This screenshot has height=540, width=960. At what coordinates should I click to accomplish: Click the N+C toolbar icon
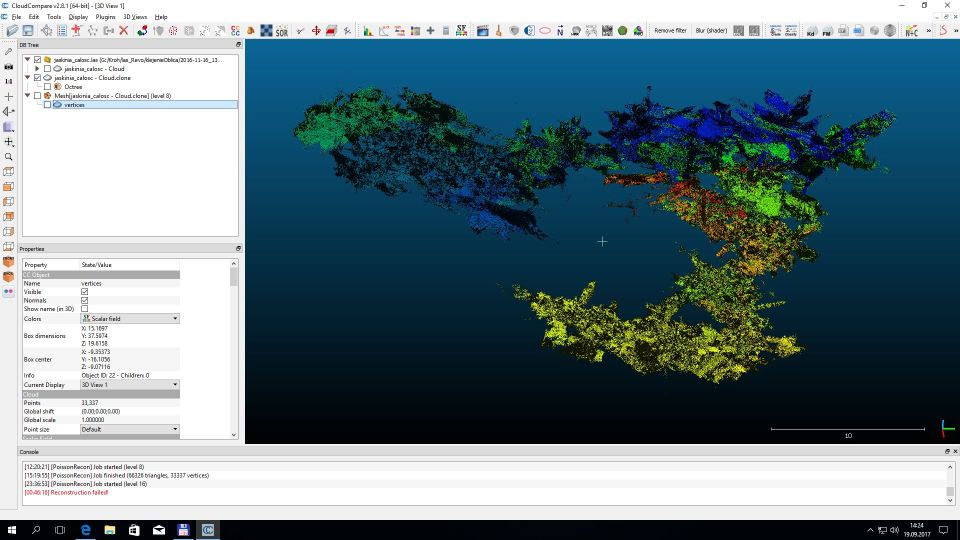[x=912, y=31]
